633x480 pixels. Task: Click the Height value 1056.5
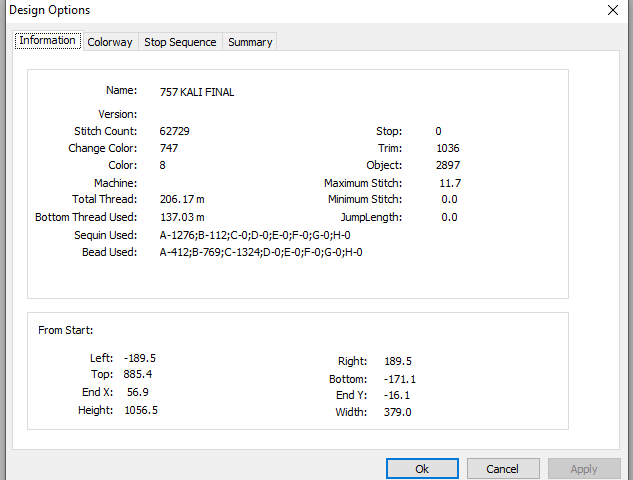[141, 410]
